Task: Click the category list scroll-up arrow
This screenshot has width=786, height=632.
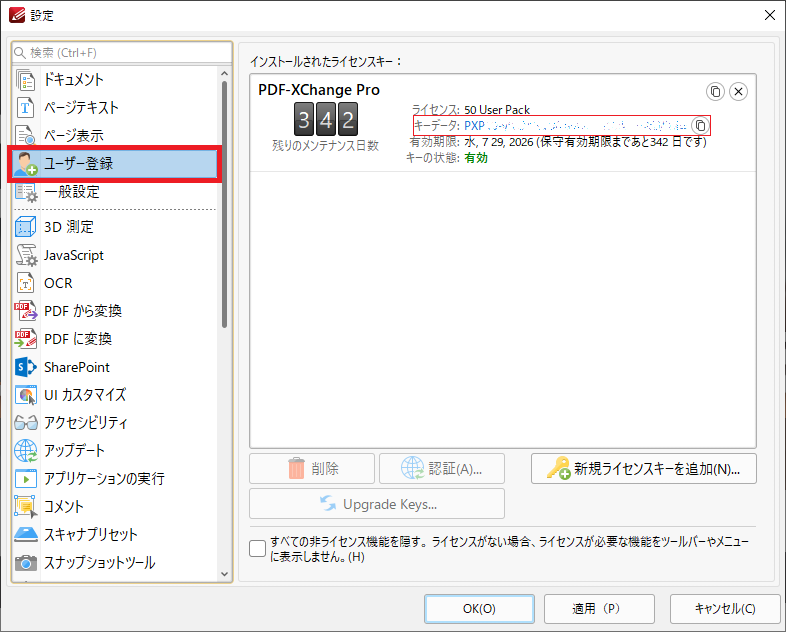Action: pos(225,74)
